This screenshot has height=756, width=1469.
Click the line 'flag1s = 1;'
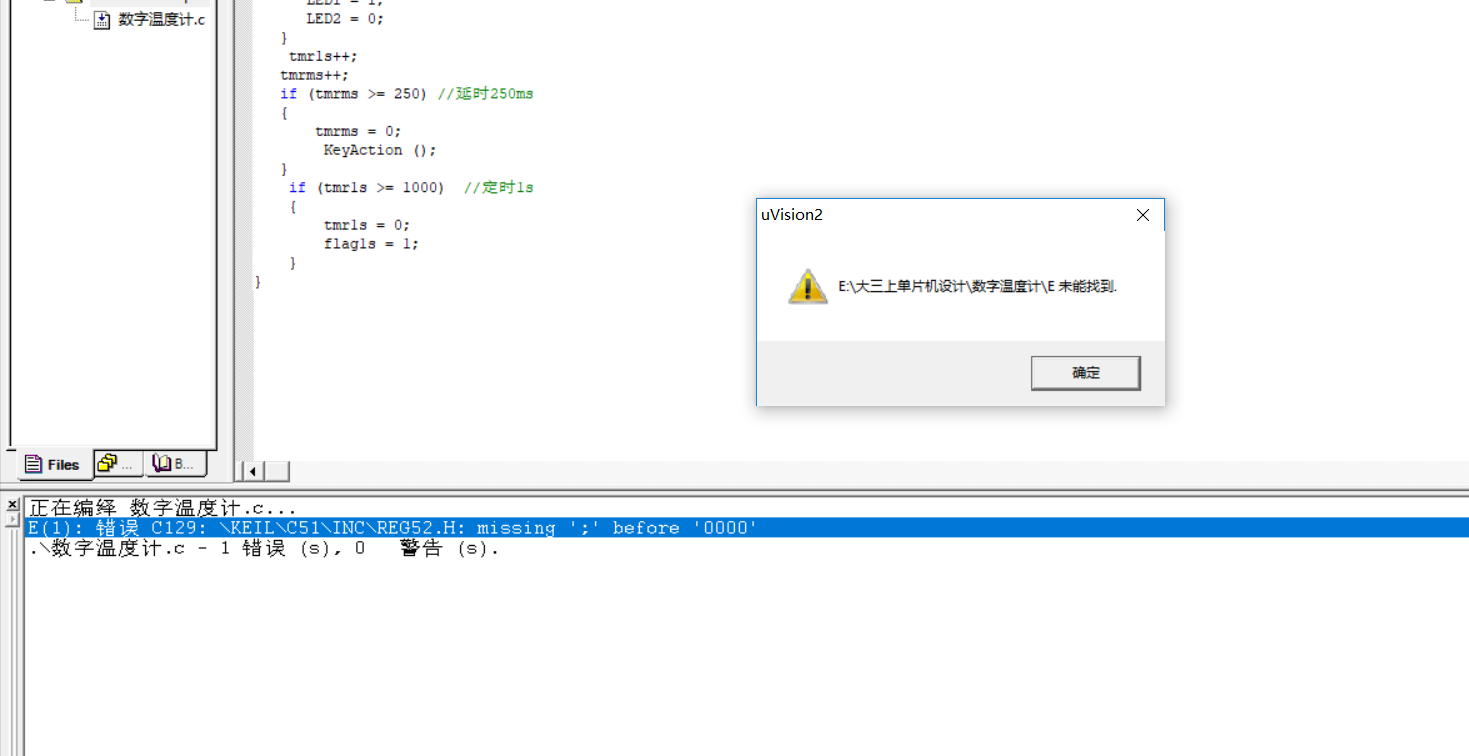(371, 244)
